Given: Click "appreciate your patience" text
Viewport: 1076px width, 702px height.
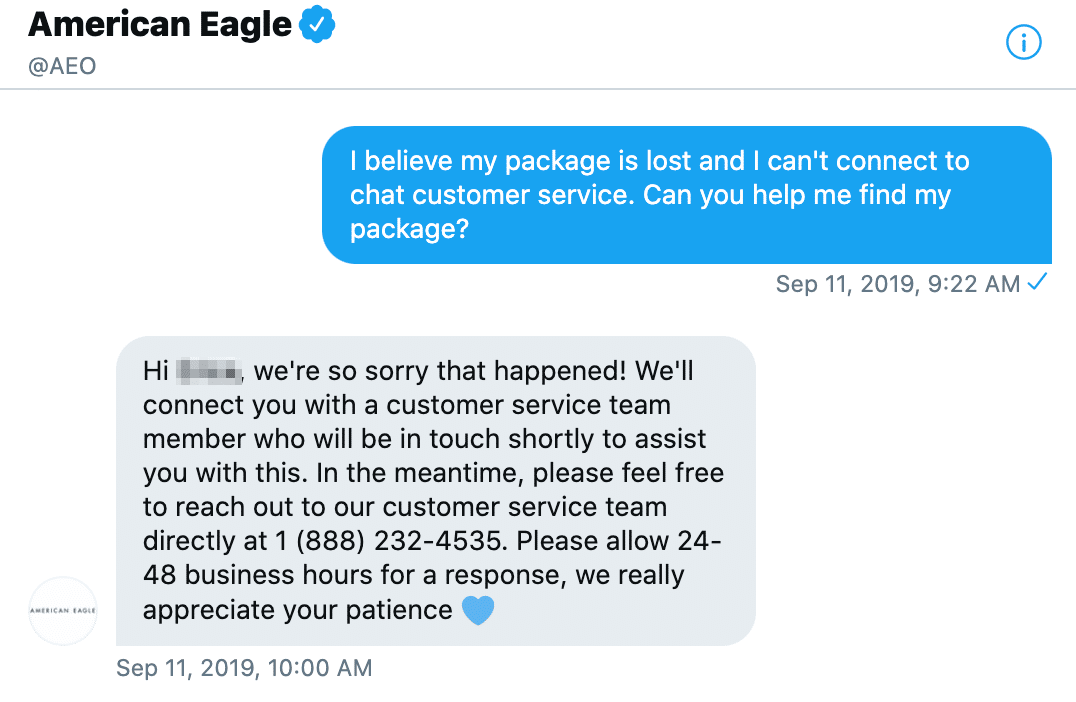Looking at the screenshot, I should (297, 609).
